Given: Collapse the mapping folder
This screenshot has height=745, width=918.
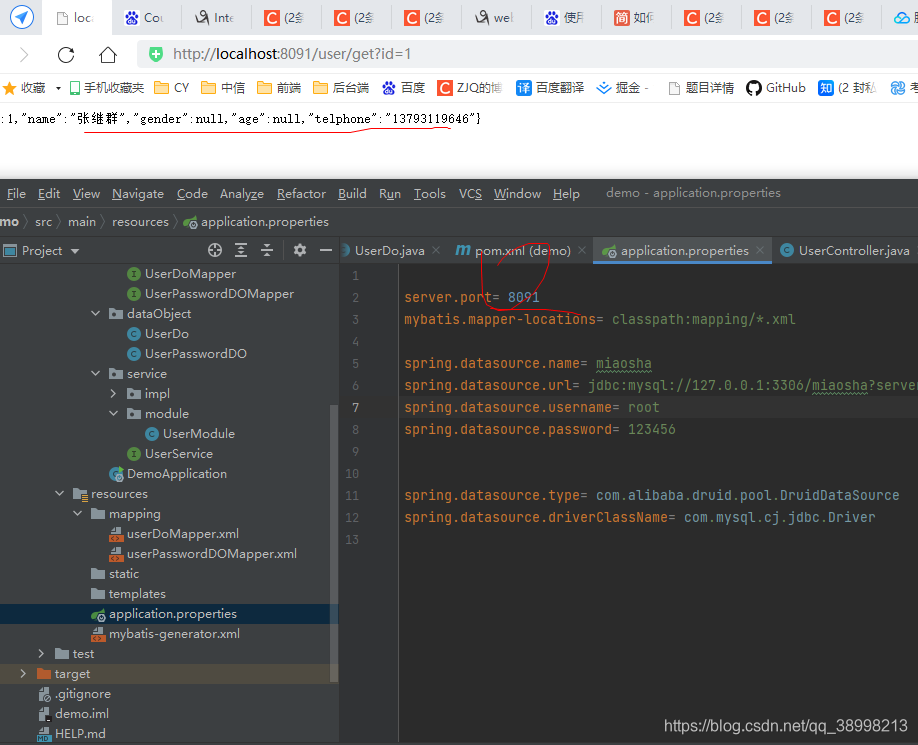Looking at the screenshot, I should 77,513.
